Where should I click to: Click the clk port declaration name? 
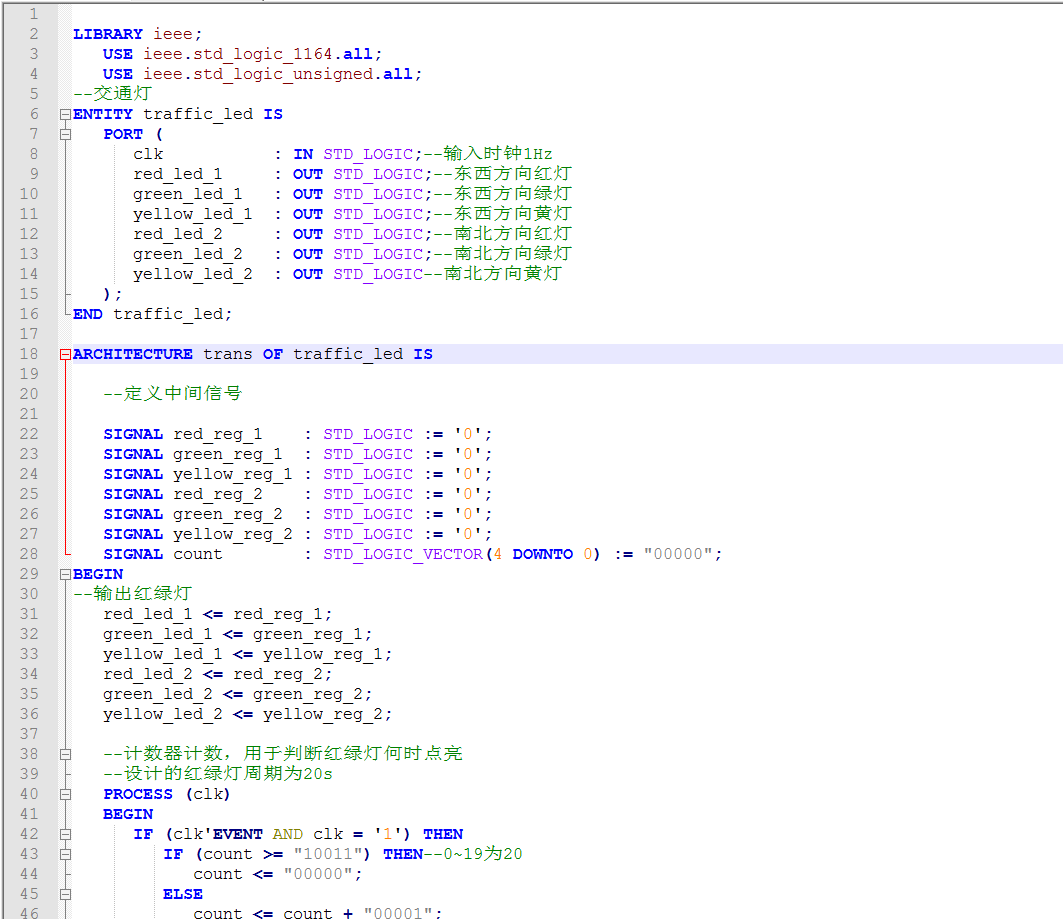[148, 154]
